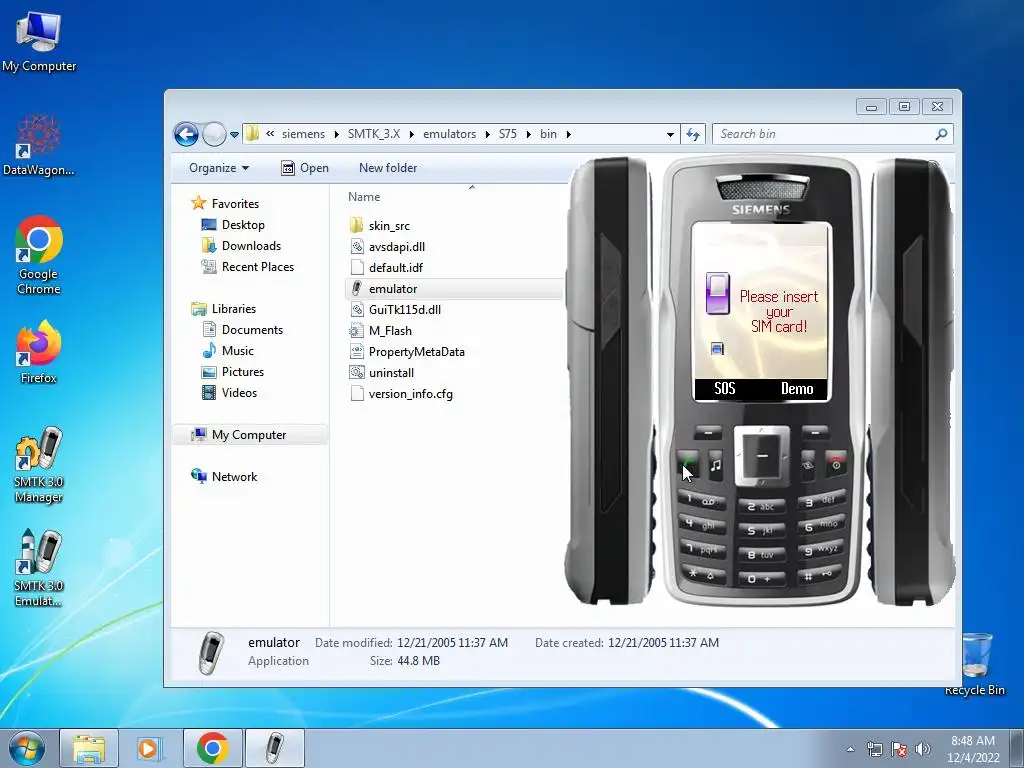
Task: Open the recent pages dropdown arrow
Action: point(234,135)
